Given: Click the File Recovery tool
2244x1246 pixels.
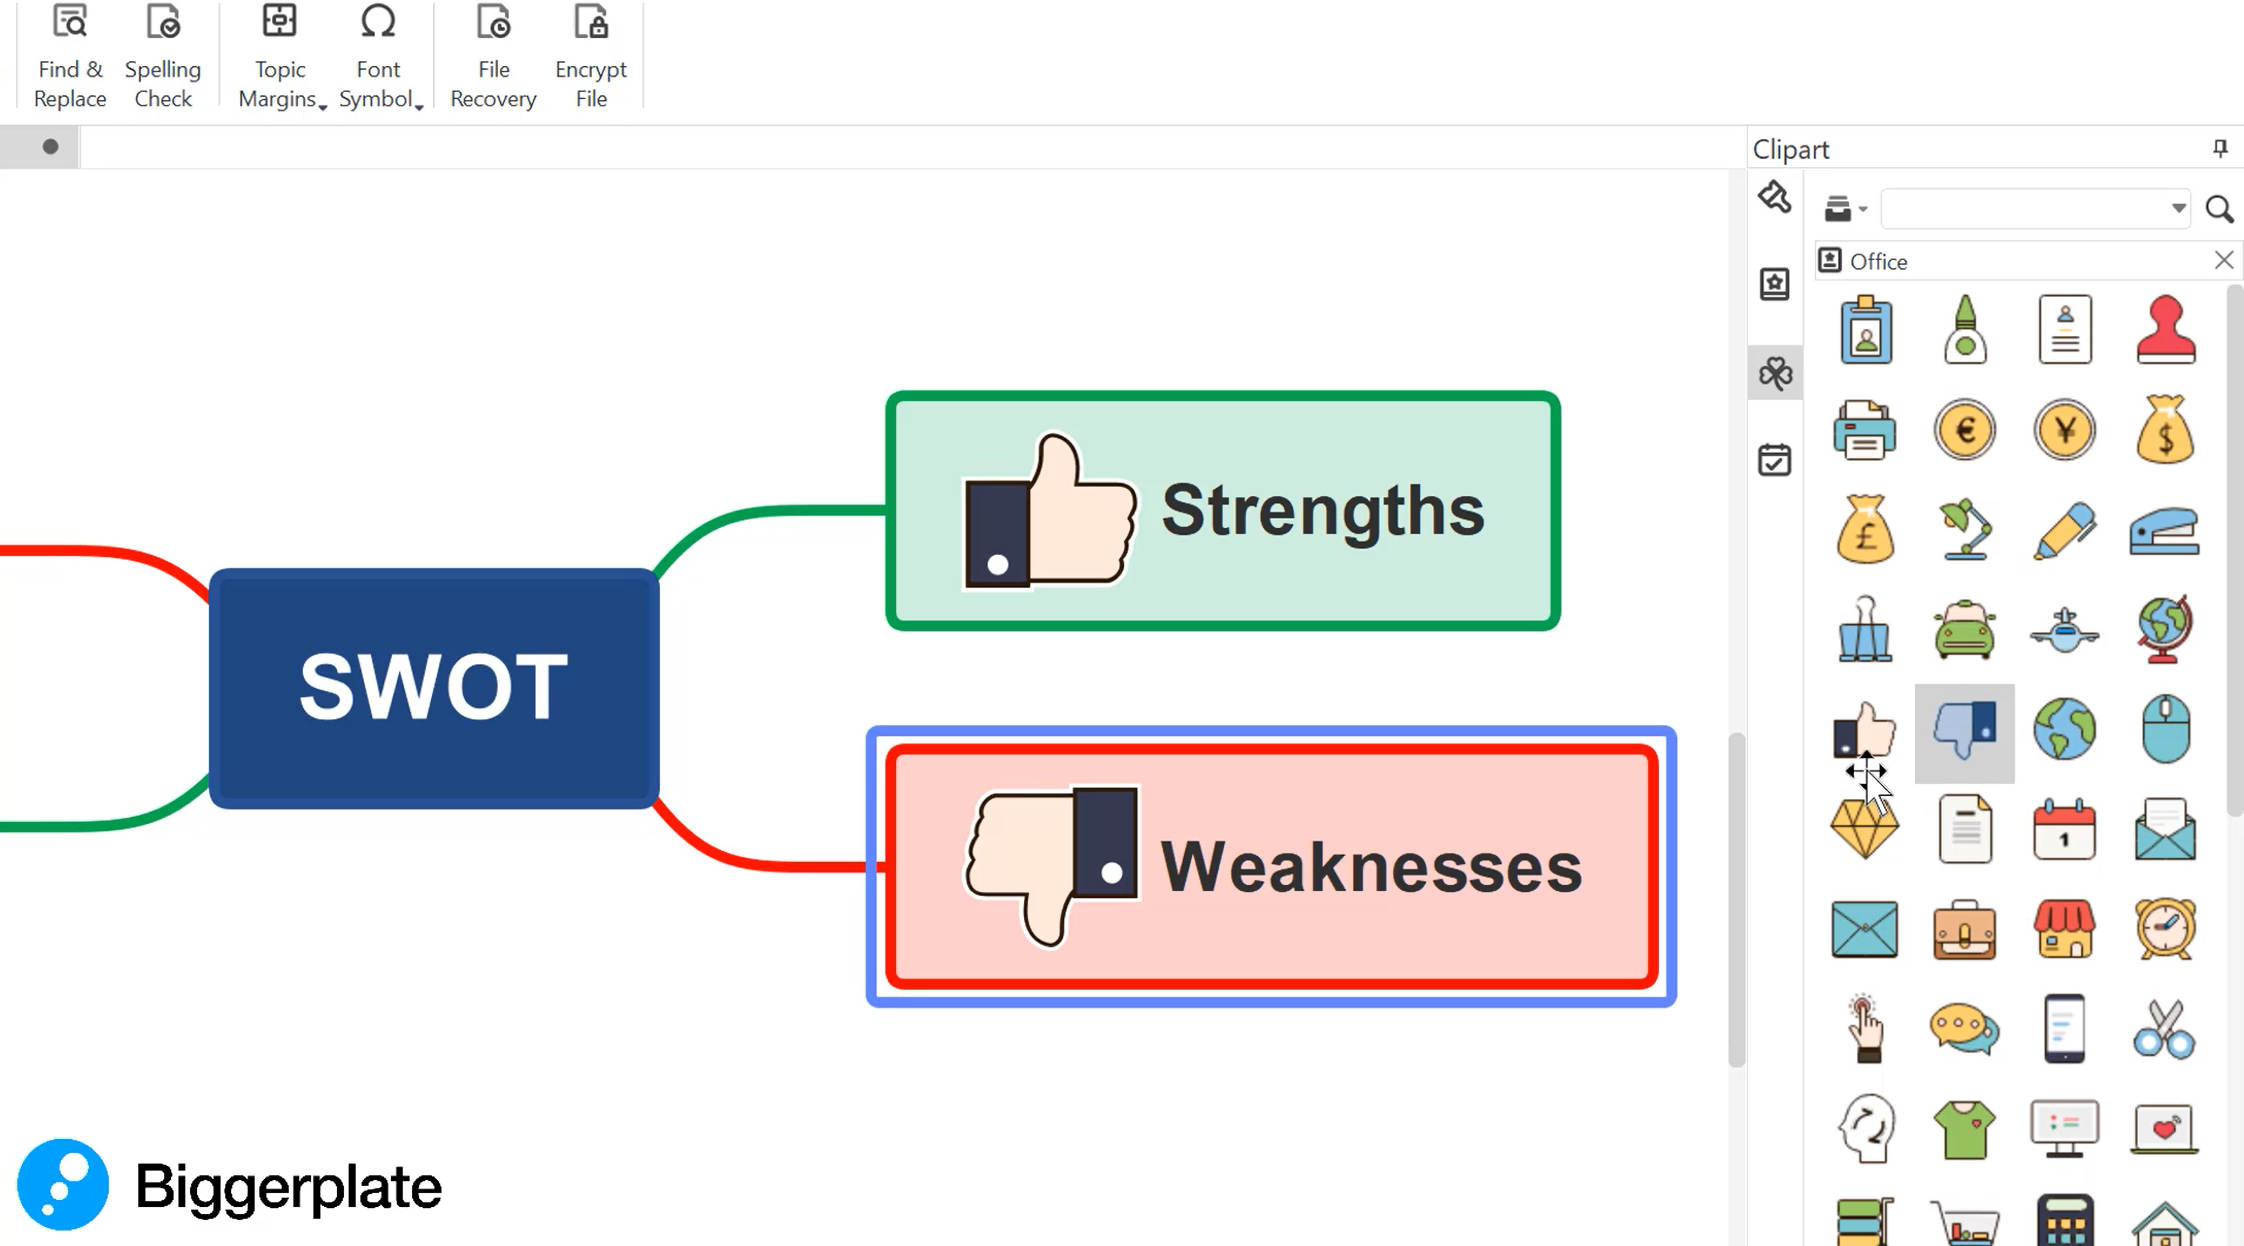Looking at the screenshot, I should 491,57.
